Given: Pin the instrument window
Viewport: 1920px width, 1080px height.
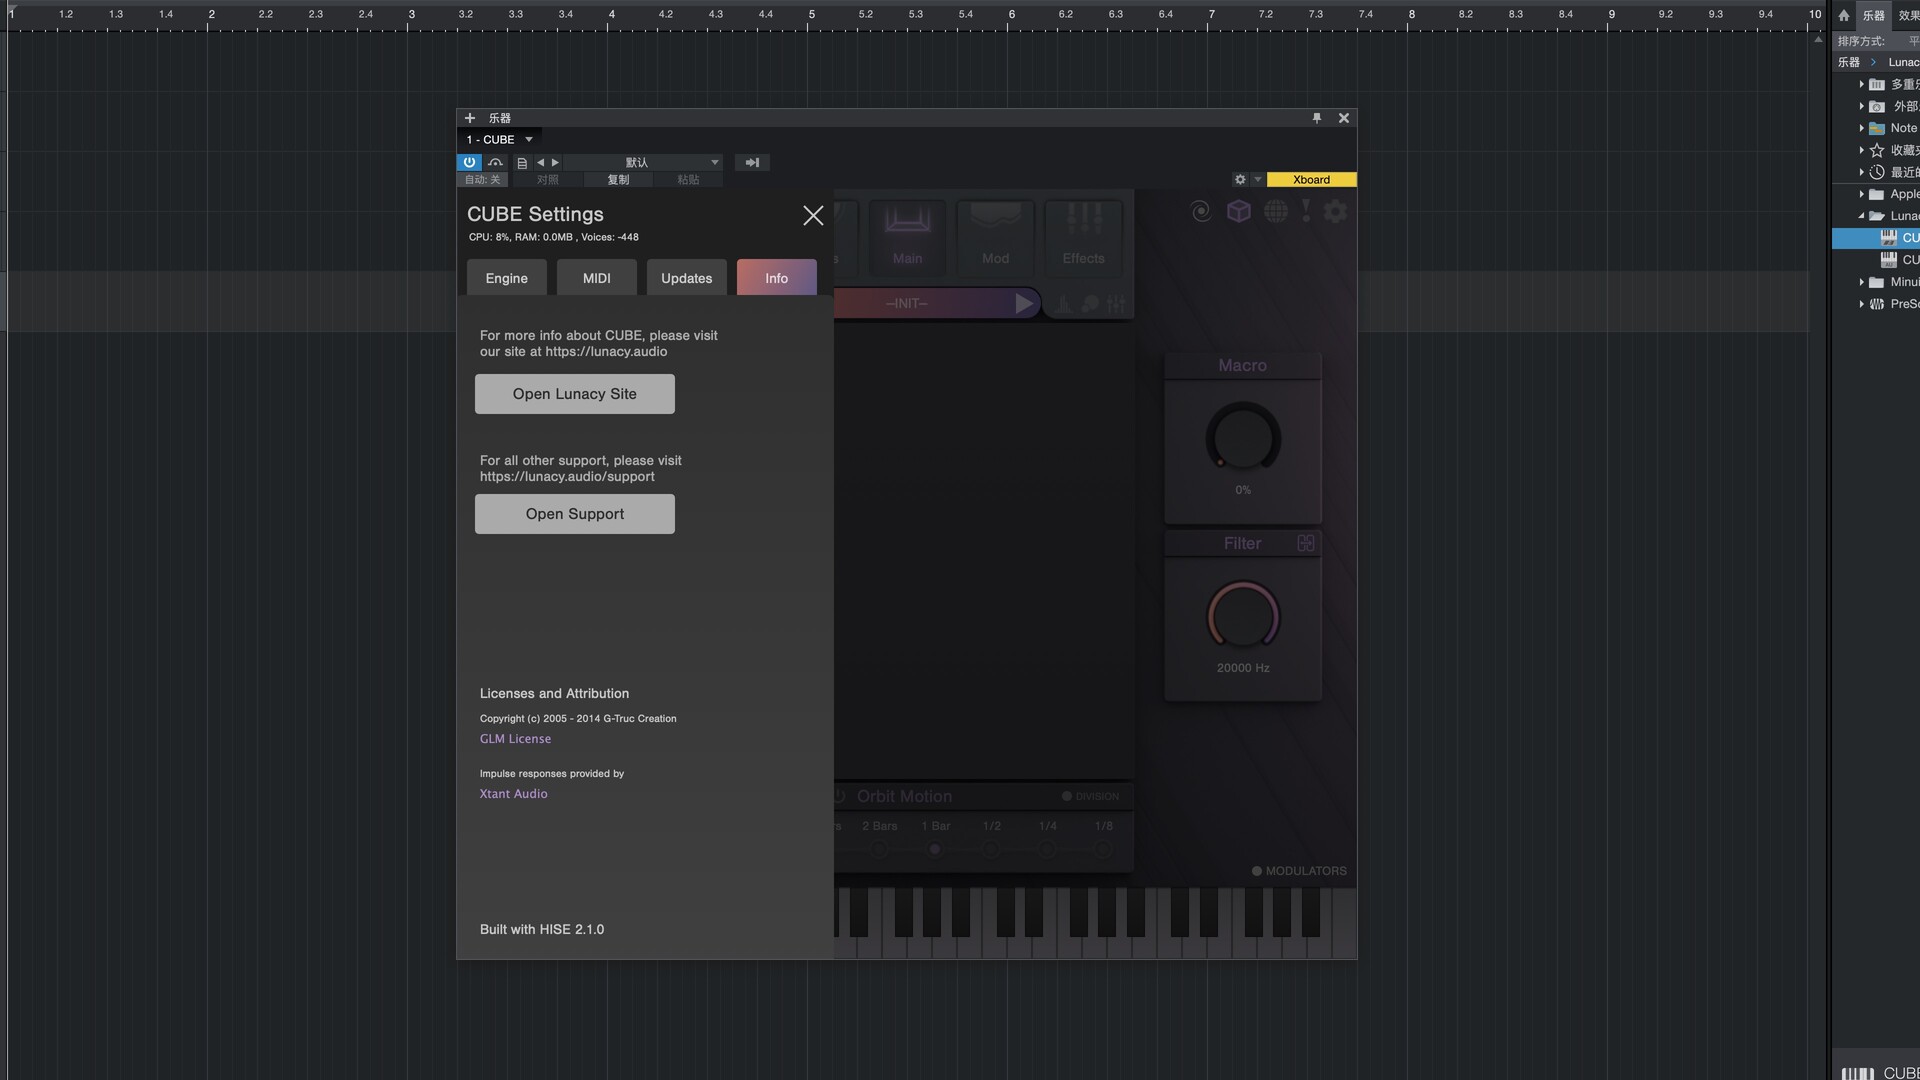Looking at the screenshot, I should [x=1317, y=118].
